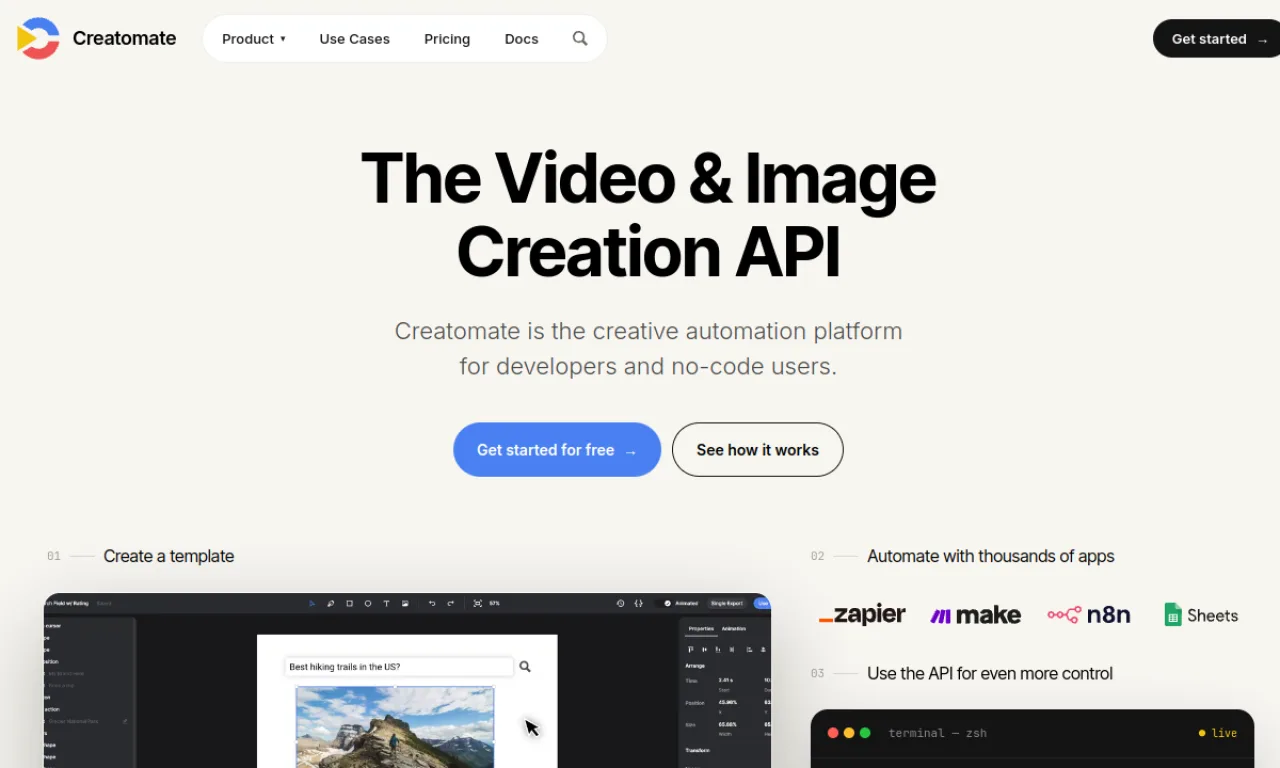Click the green dot in the terminal window
Image resolution: width=1280 pixels, height=768 pixels.
point(865,733)
